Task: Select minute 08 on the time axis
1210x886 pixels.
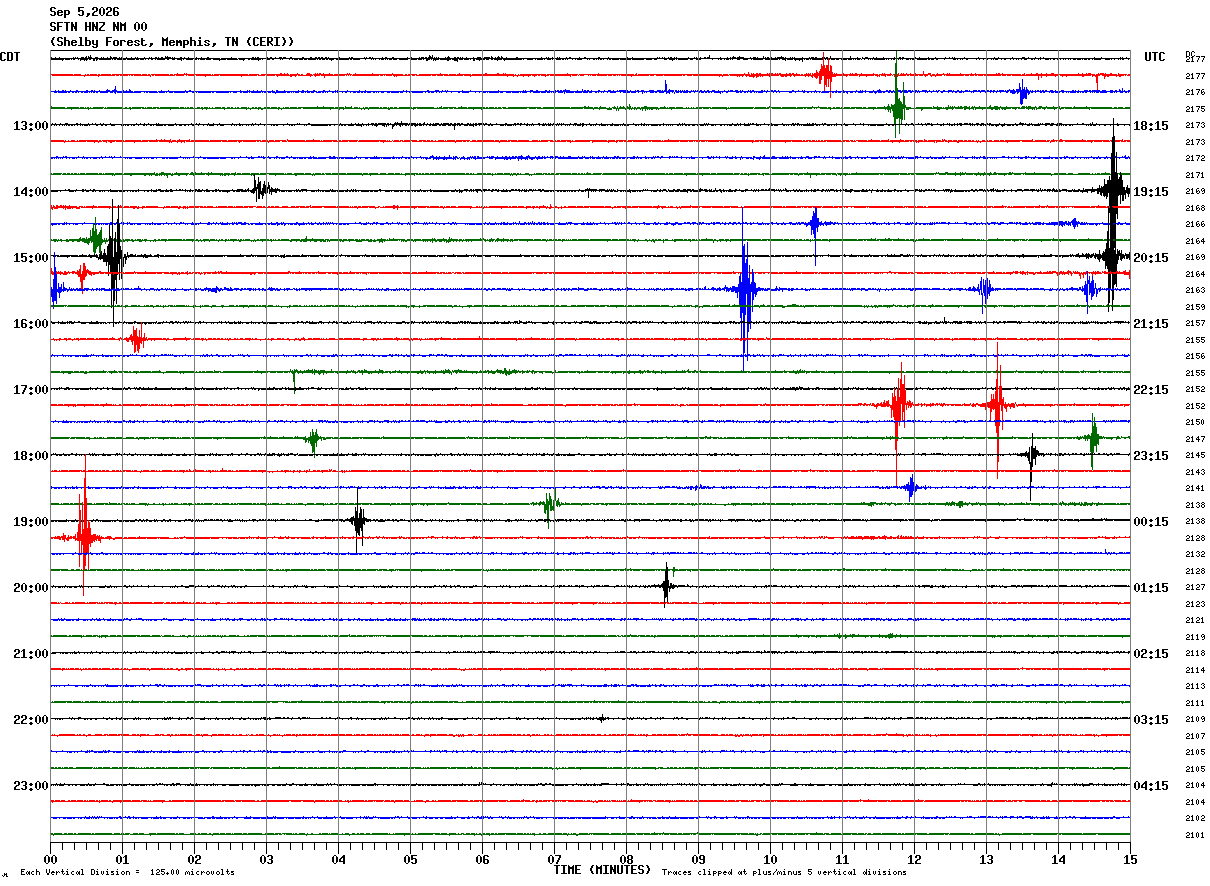Action: click(626, 859)
